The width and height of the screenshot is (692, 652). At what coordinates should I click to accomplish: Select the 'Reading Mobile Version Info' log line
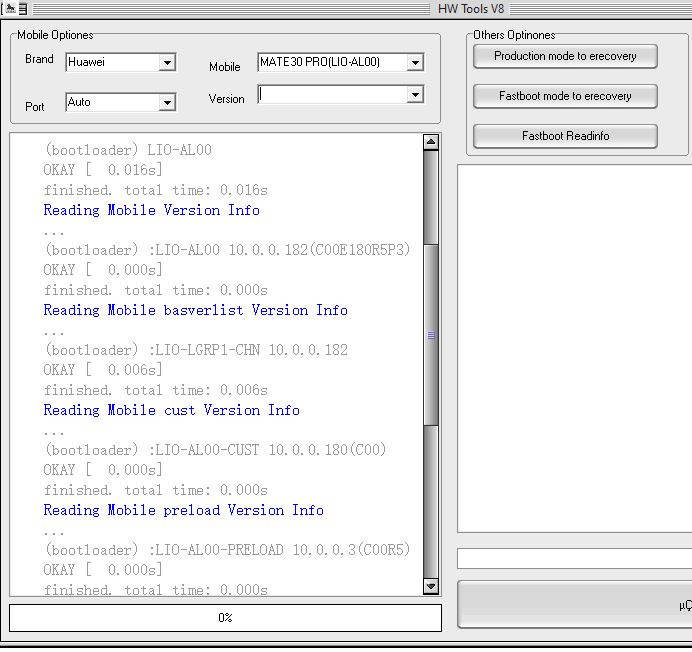151,210
